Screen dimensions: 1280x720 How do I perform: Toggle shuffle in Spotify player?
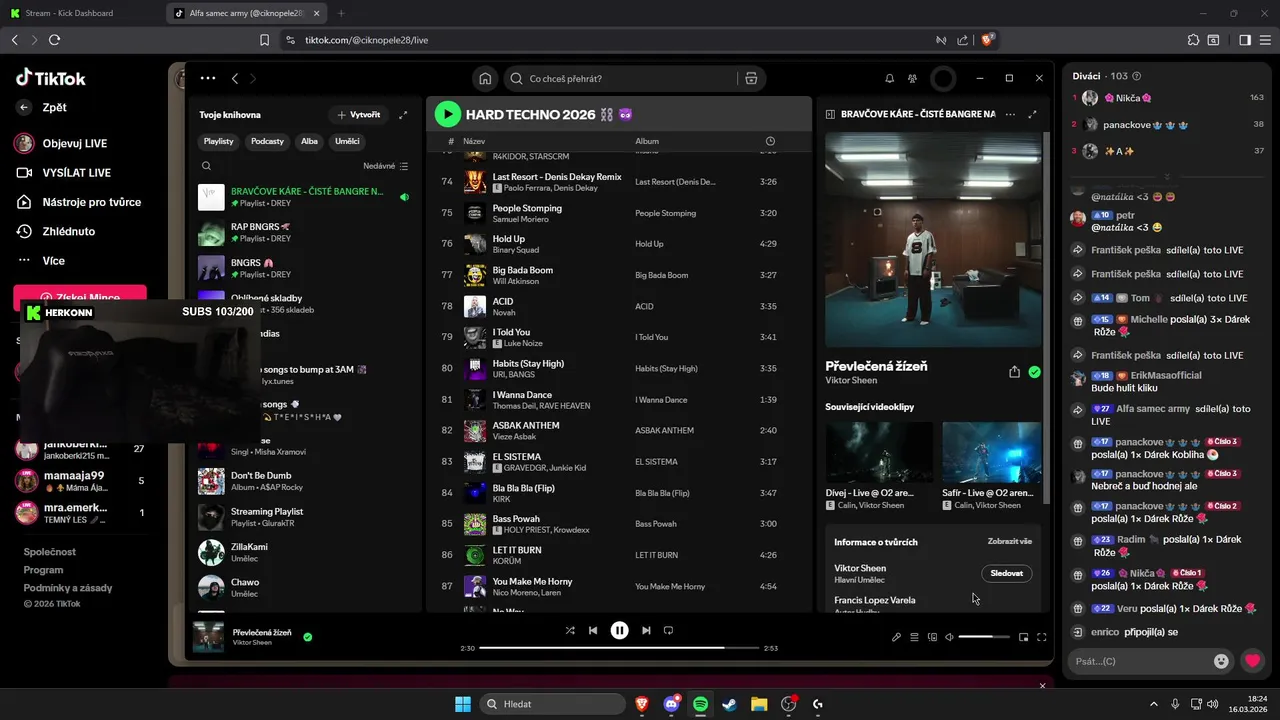(570, 630)
